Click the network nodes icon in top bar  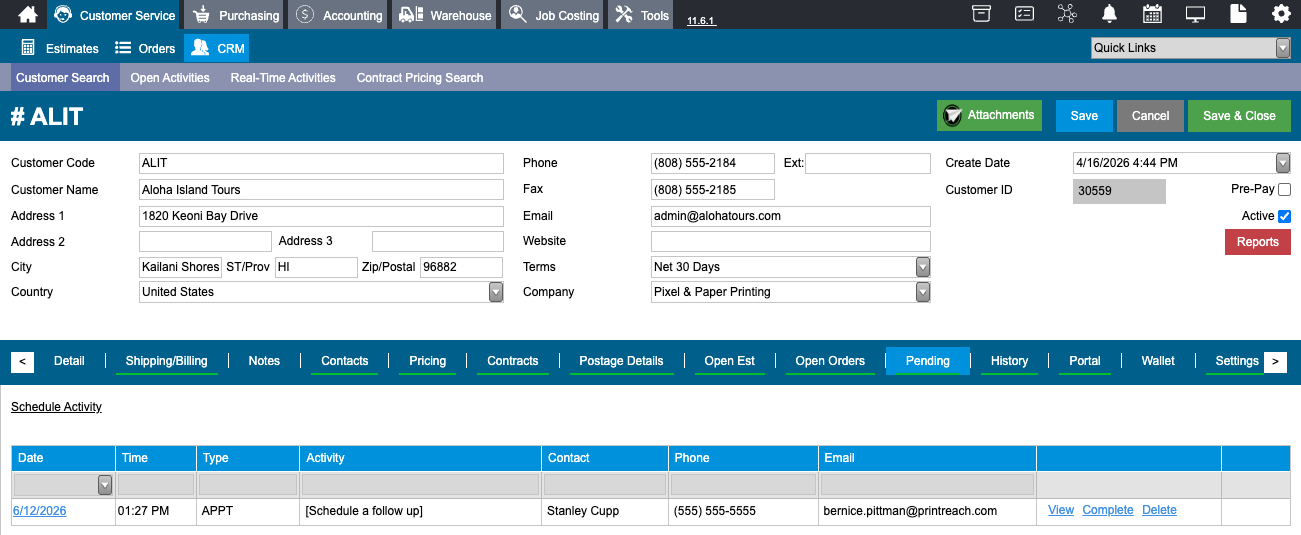(1067, 14)
